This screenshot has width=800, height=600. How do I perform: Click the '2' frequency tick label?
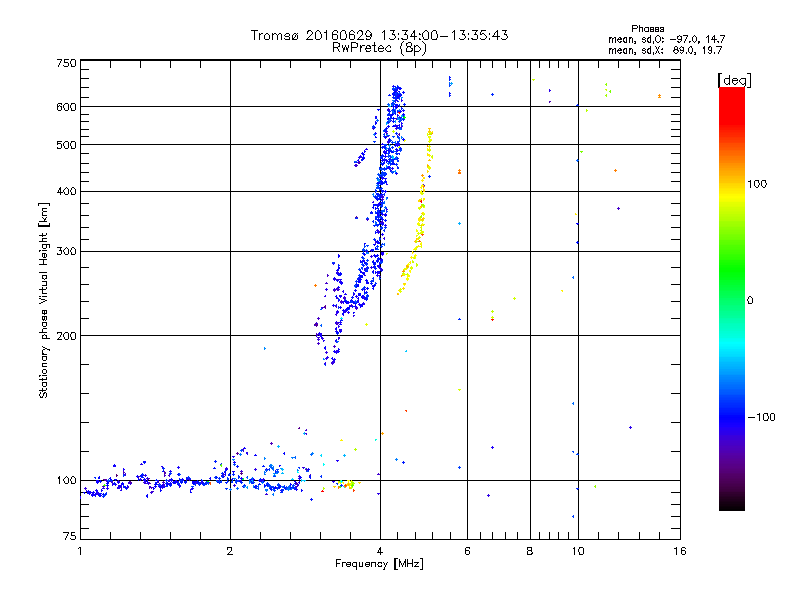(x=230, y=551)
